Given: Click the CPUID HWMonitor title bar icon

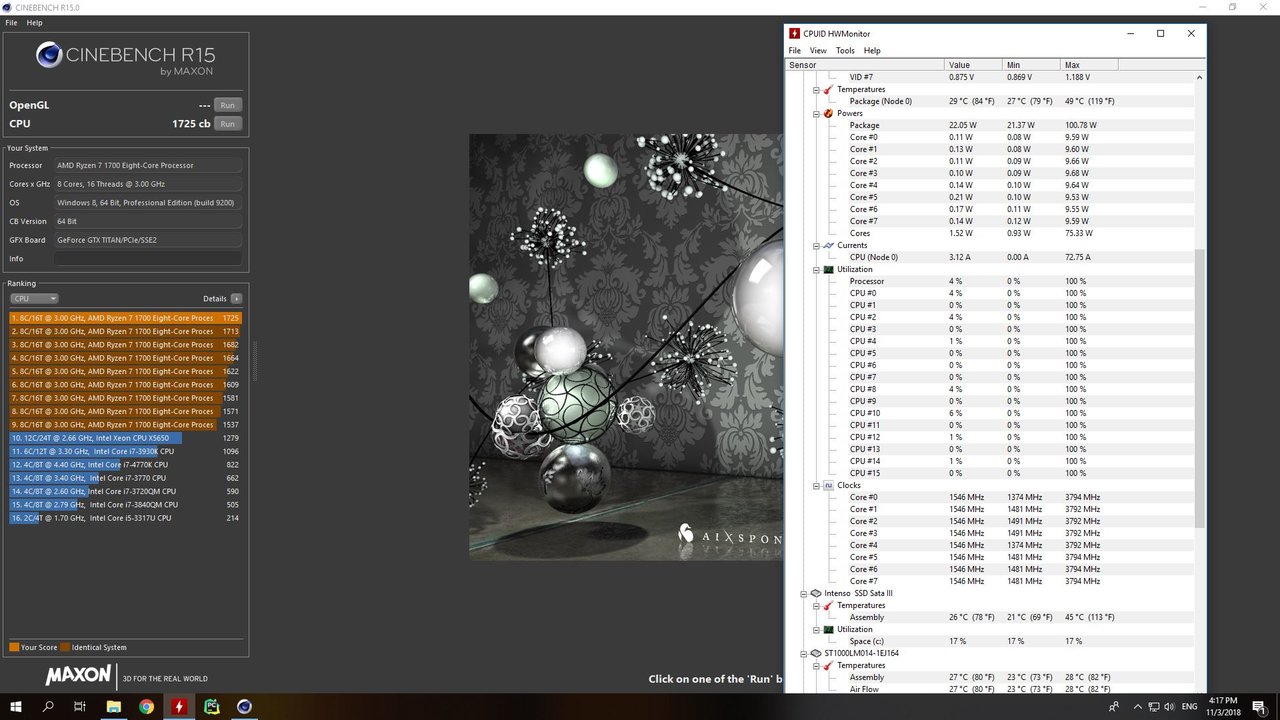Looking at the screenshot, I should [795, 33].
